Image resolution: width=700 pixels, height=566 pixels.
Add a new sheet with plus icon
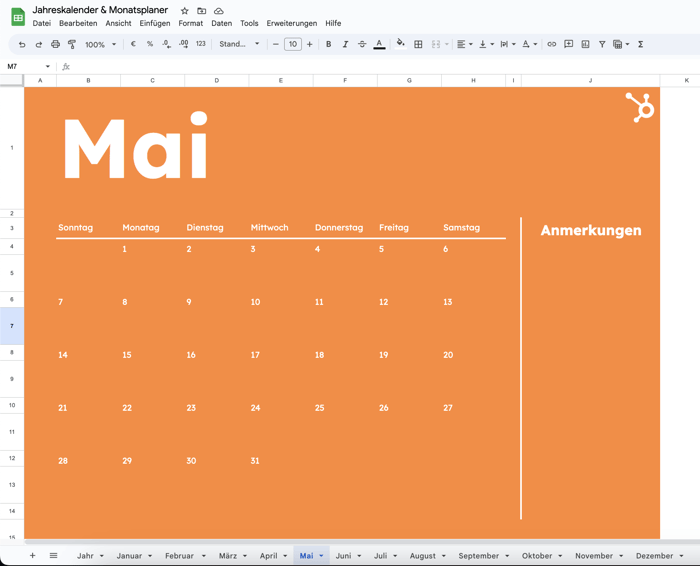[32, 556]
